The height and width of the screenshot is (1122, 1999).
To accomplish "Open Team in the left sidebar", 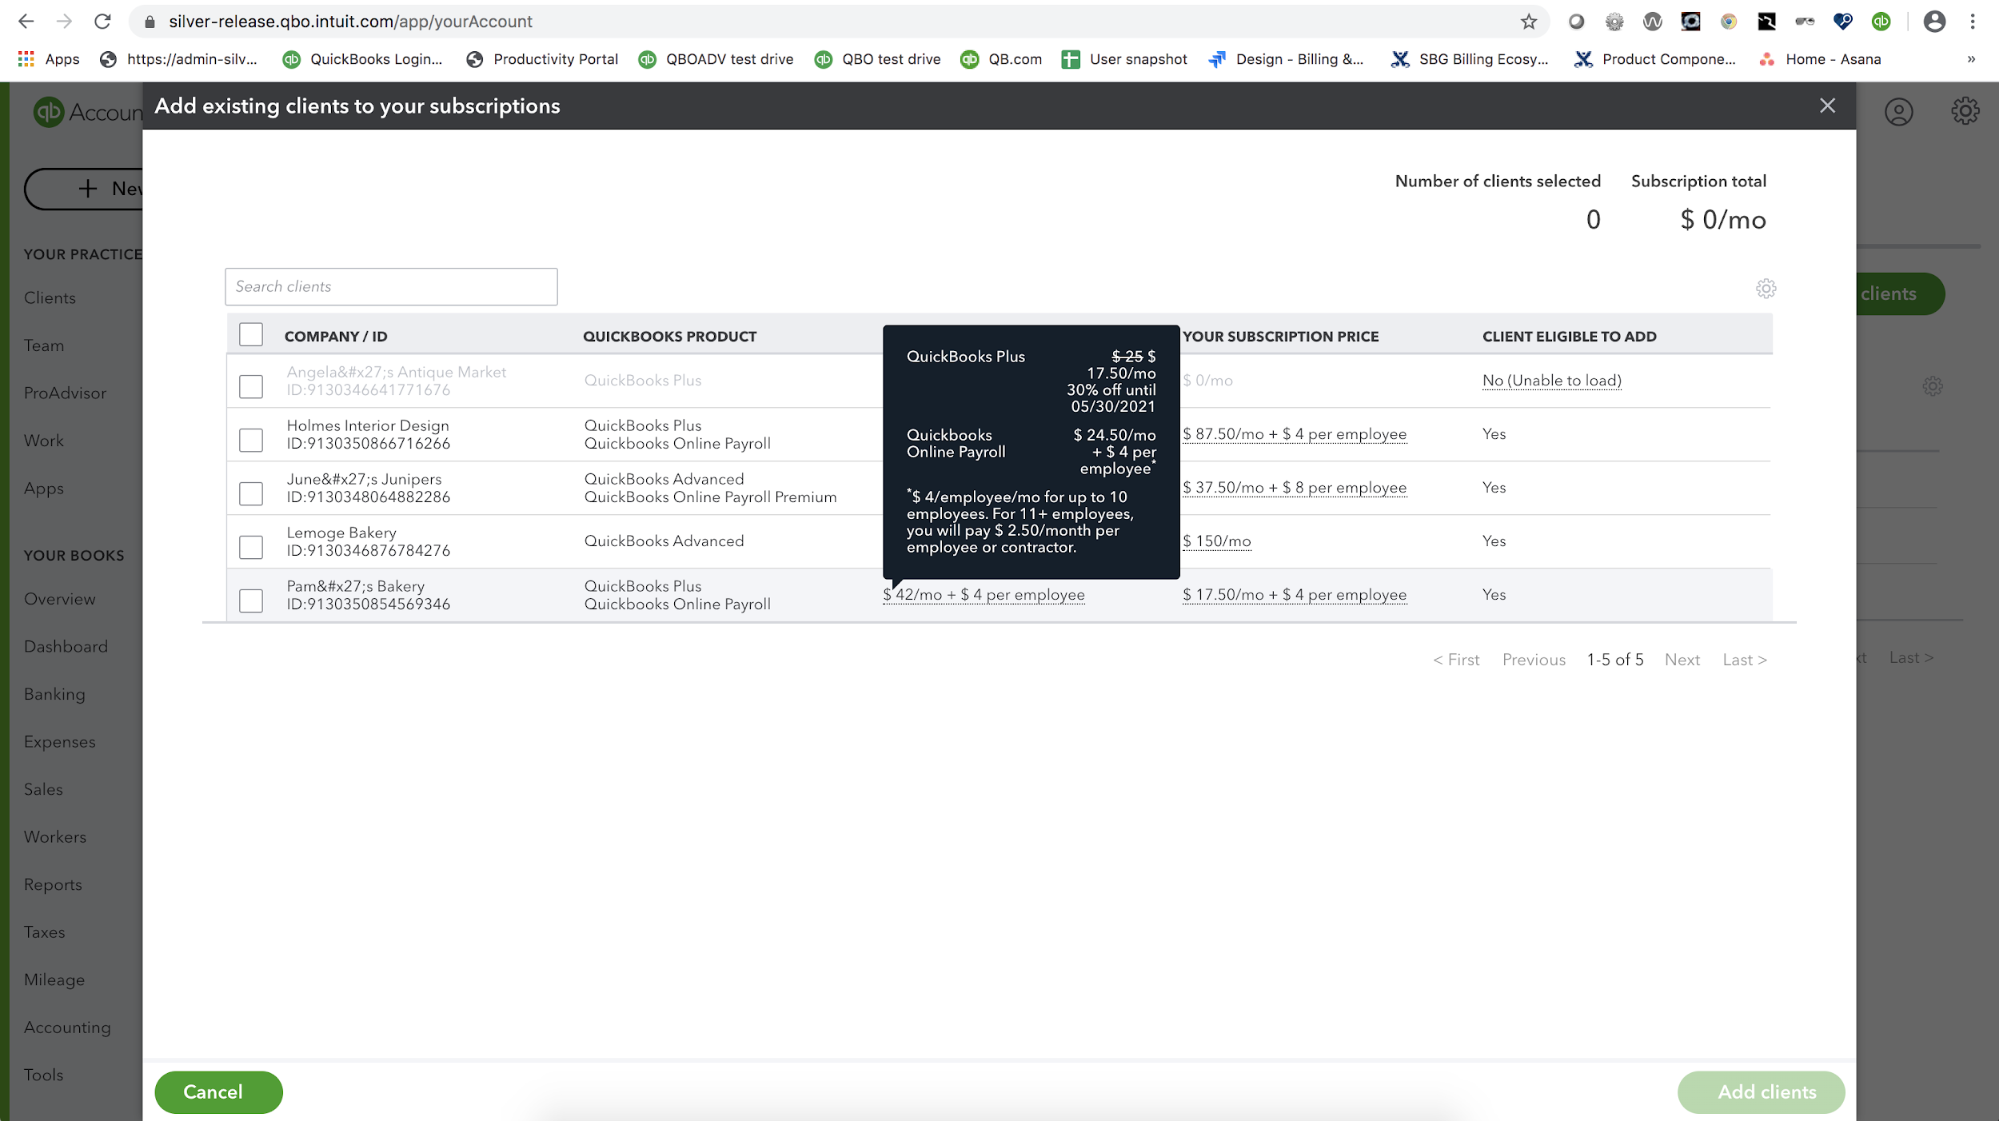I will pyautogui.click(x=44, y=346).
